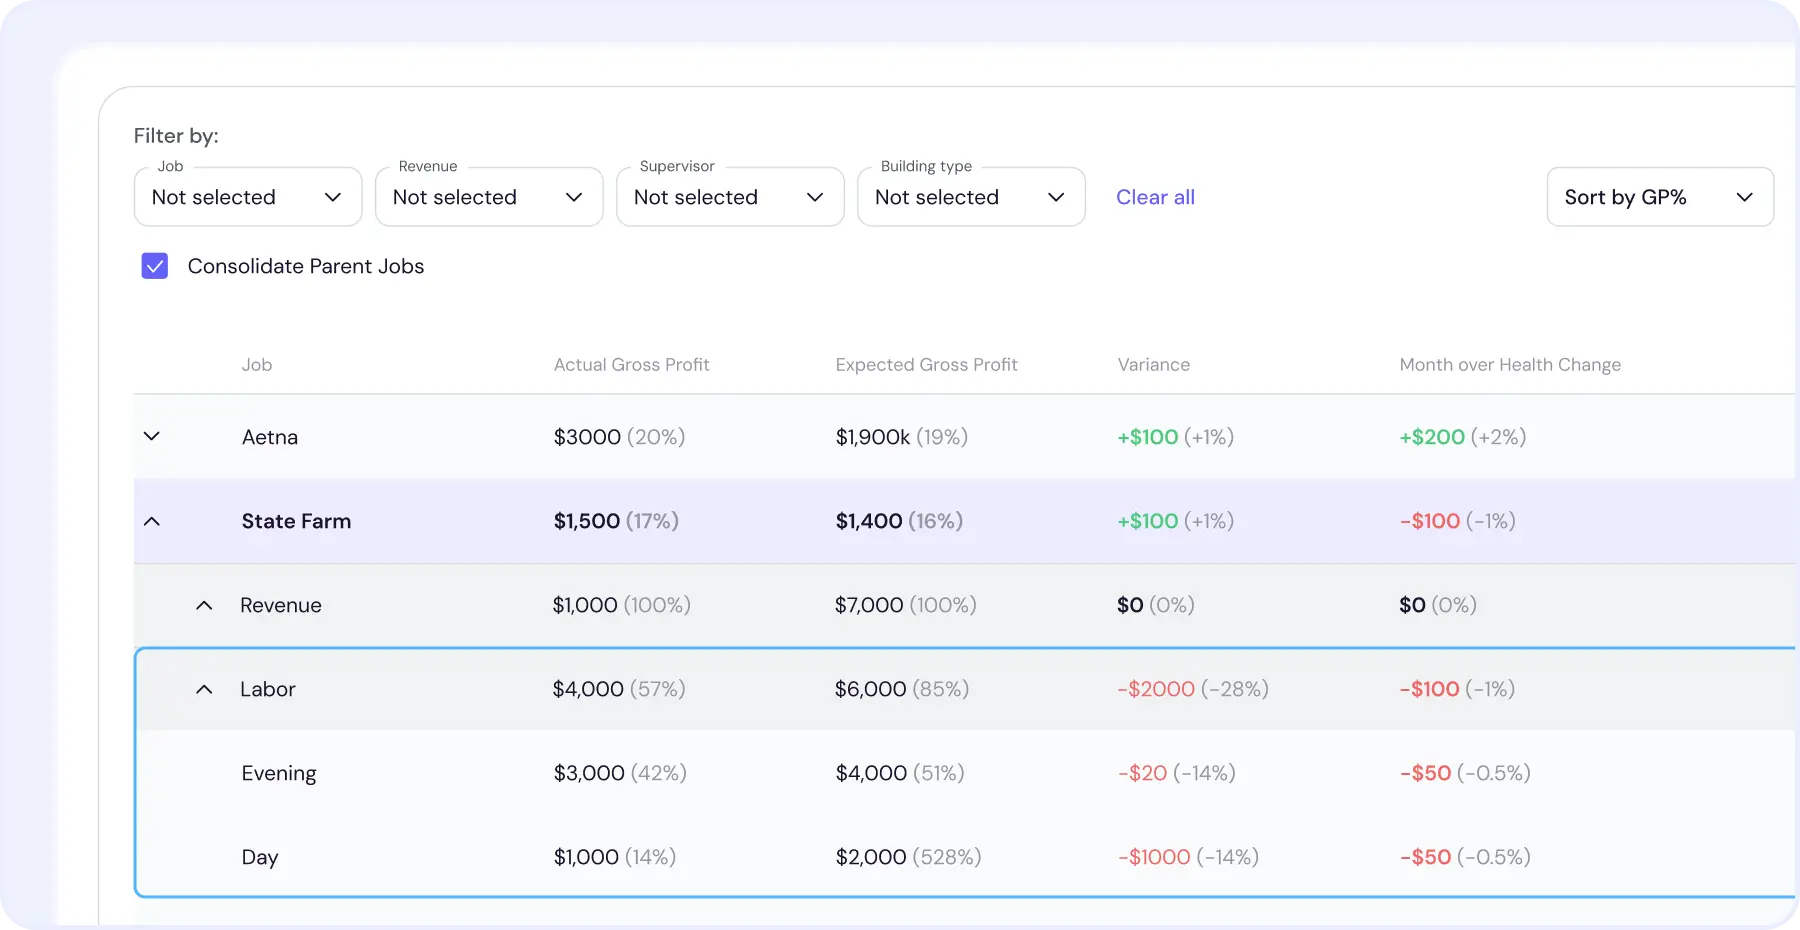Open the Sort by GP% dropdown arrow
Viewport: 1800px width, 930px height.
pyautogui.click(x=1747, y=198)
